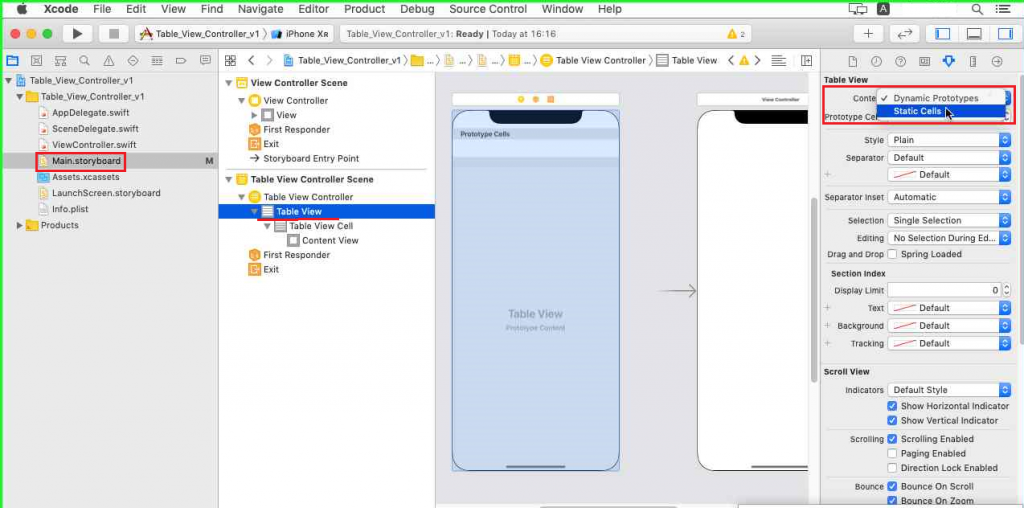Open the Selection dropdown Single Selection
This screenshot has height=508, width=1024.
(x=949, y=220)
